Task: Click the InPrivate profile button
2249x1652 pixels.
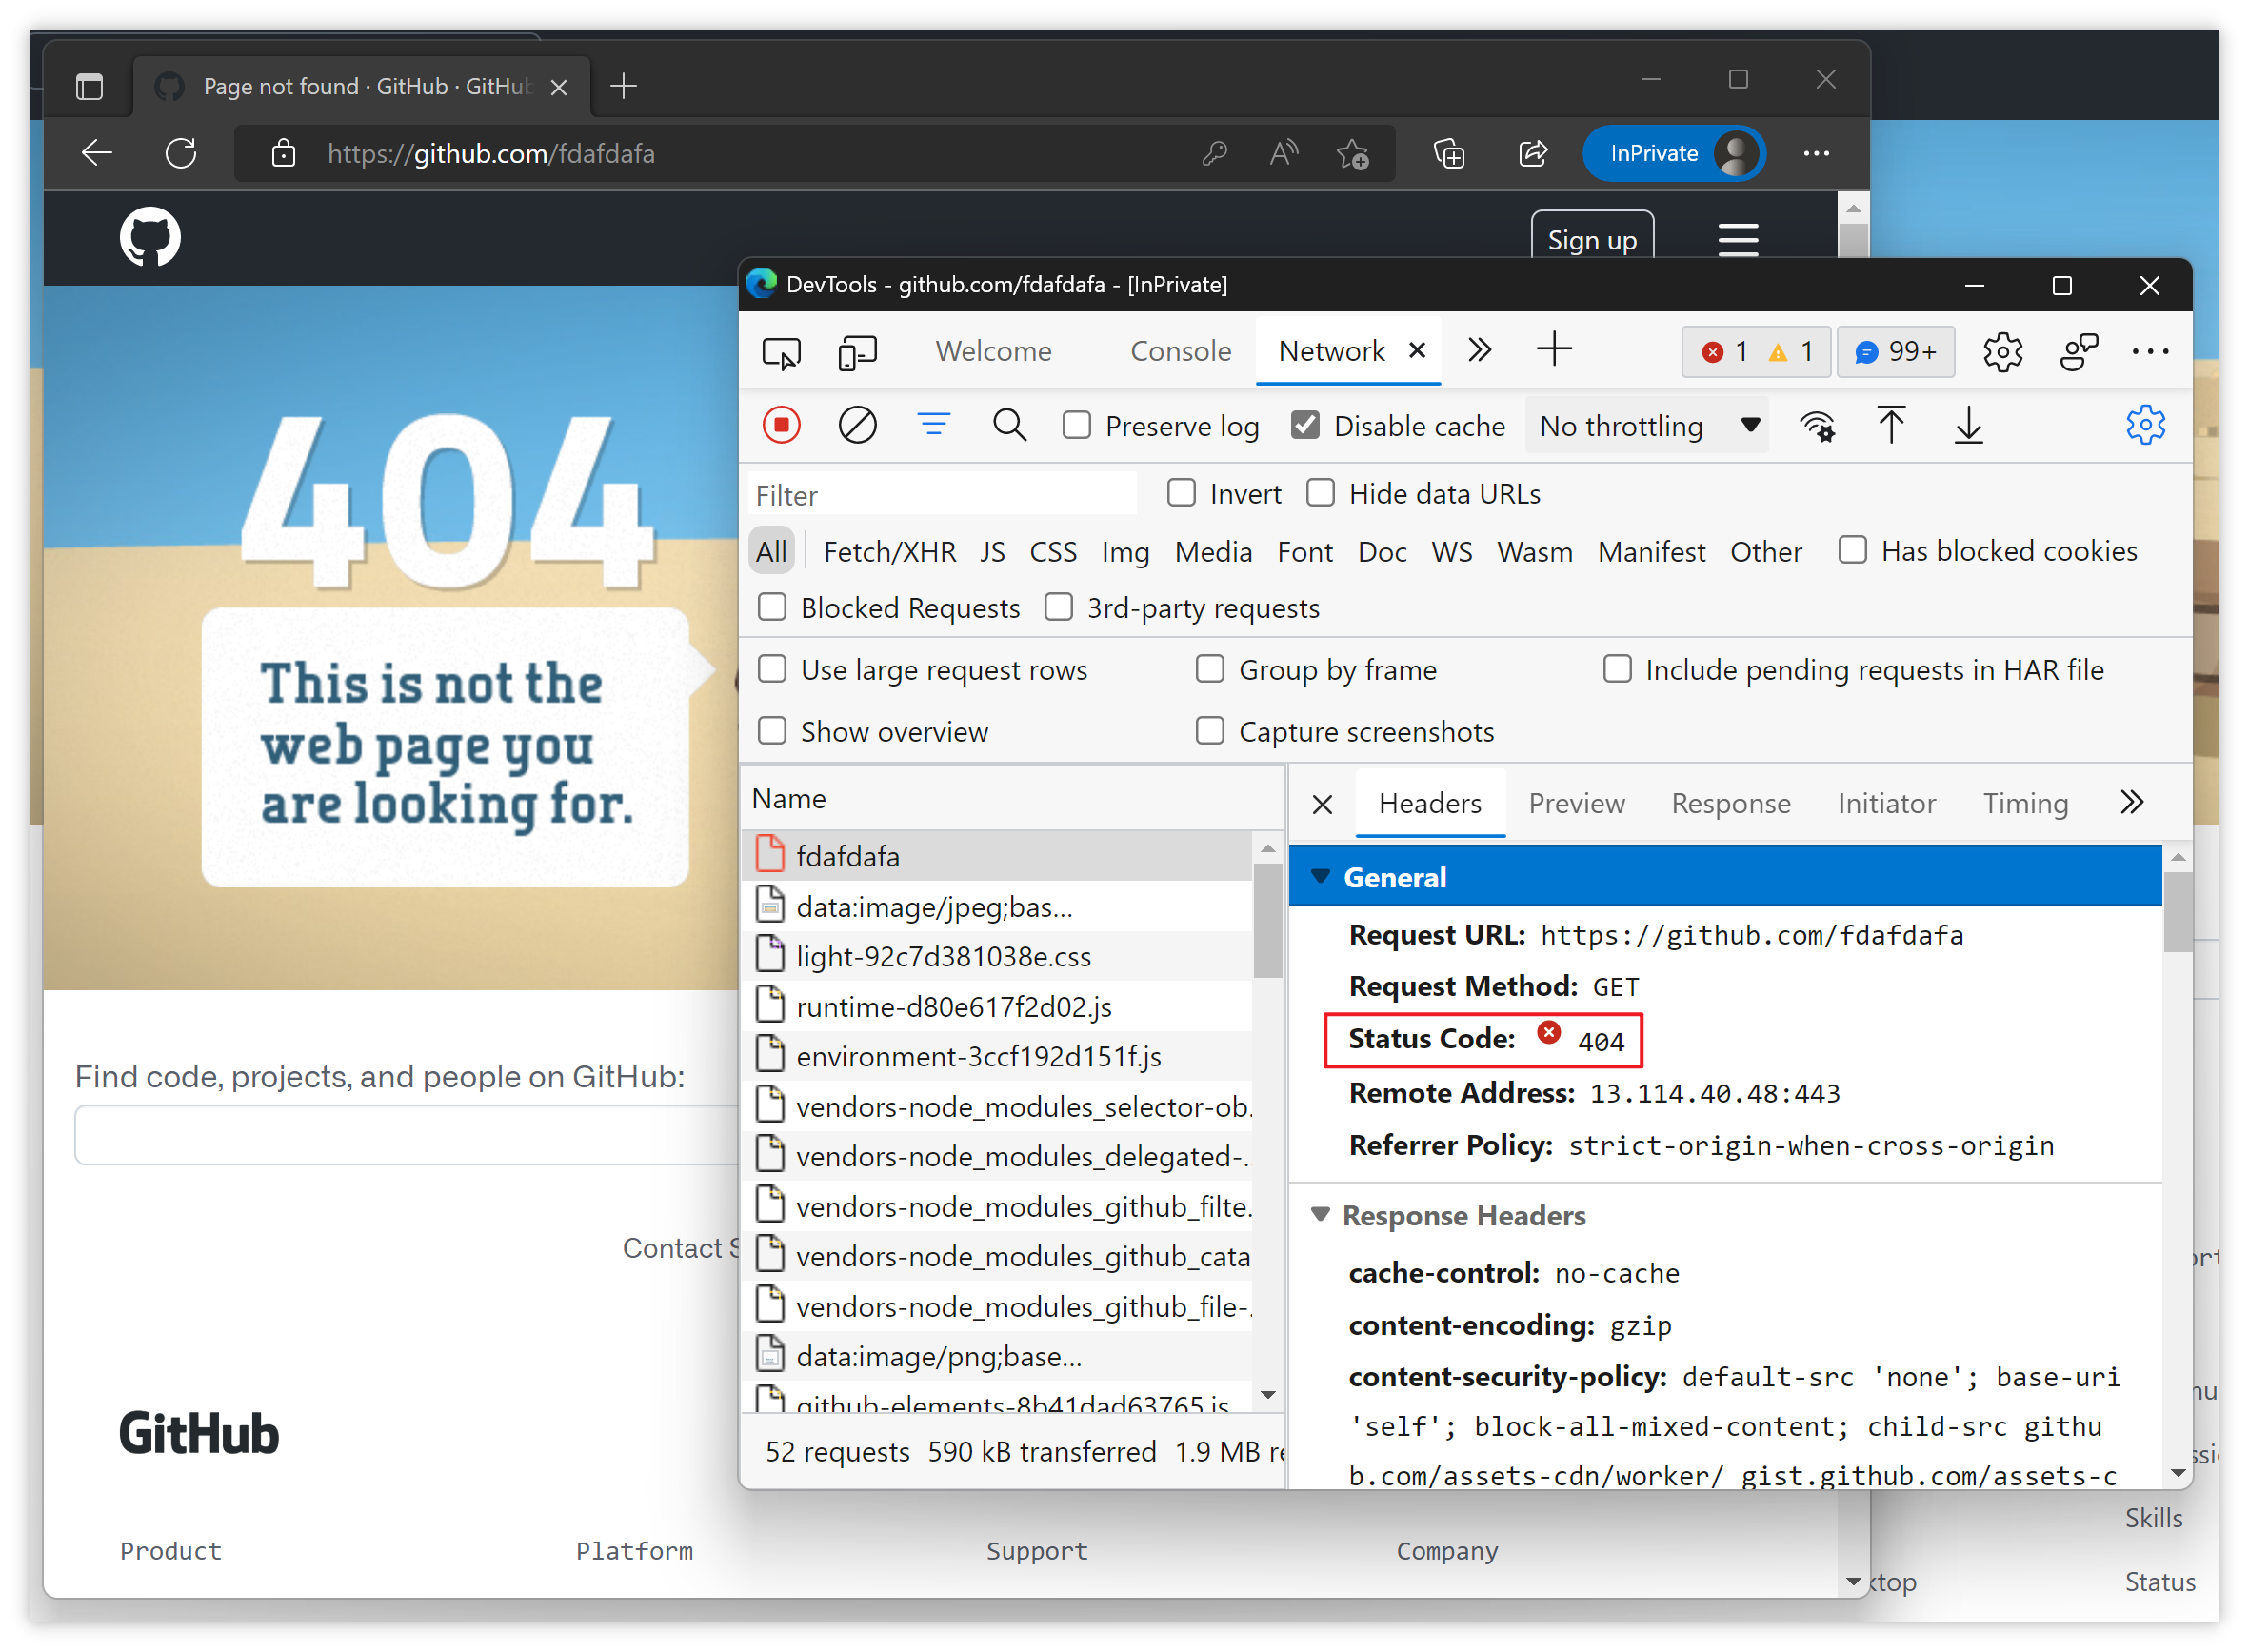Action: click(x=1674, y=153)
